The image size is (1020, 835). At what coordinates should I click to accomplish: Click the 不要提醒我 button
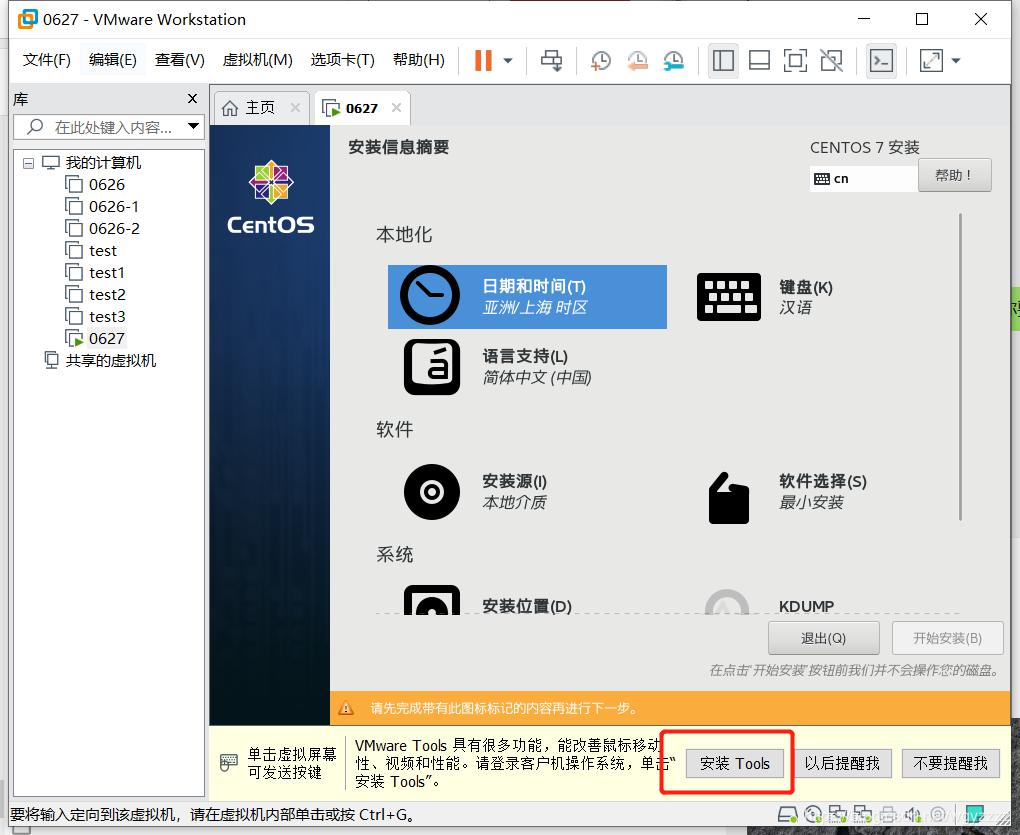950,763
